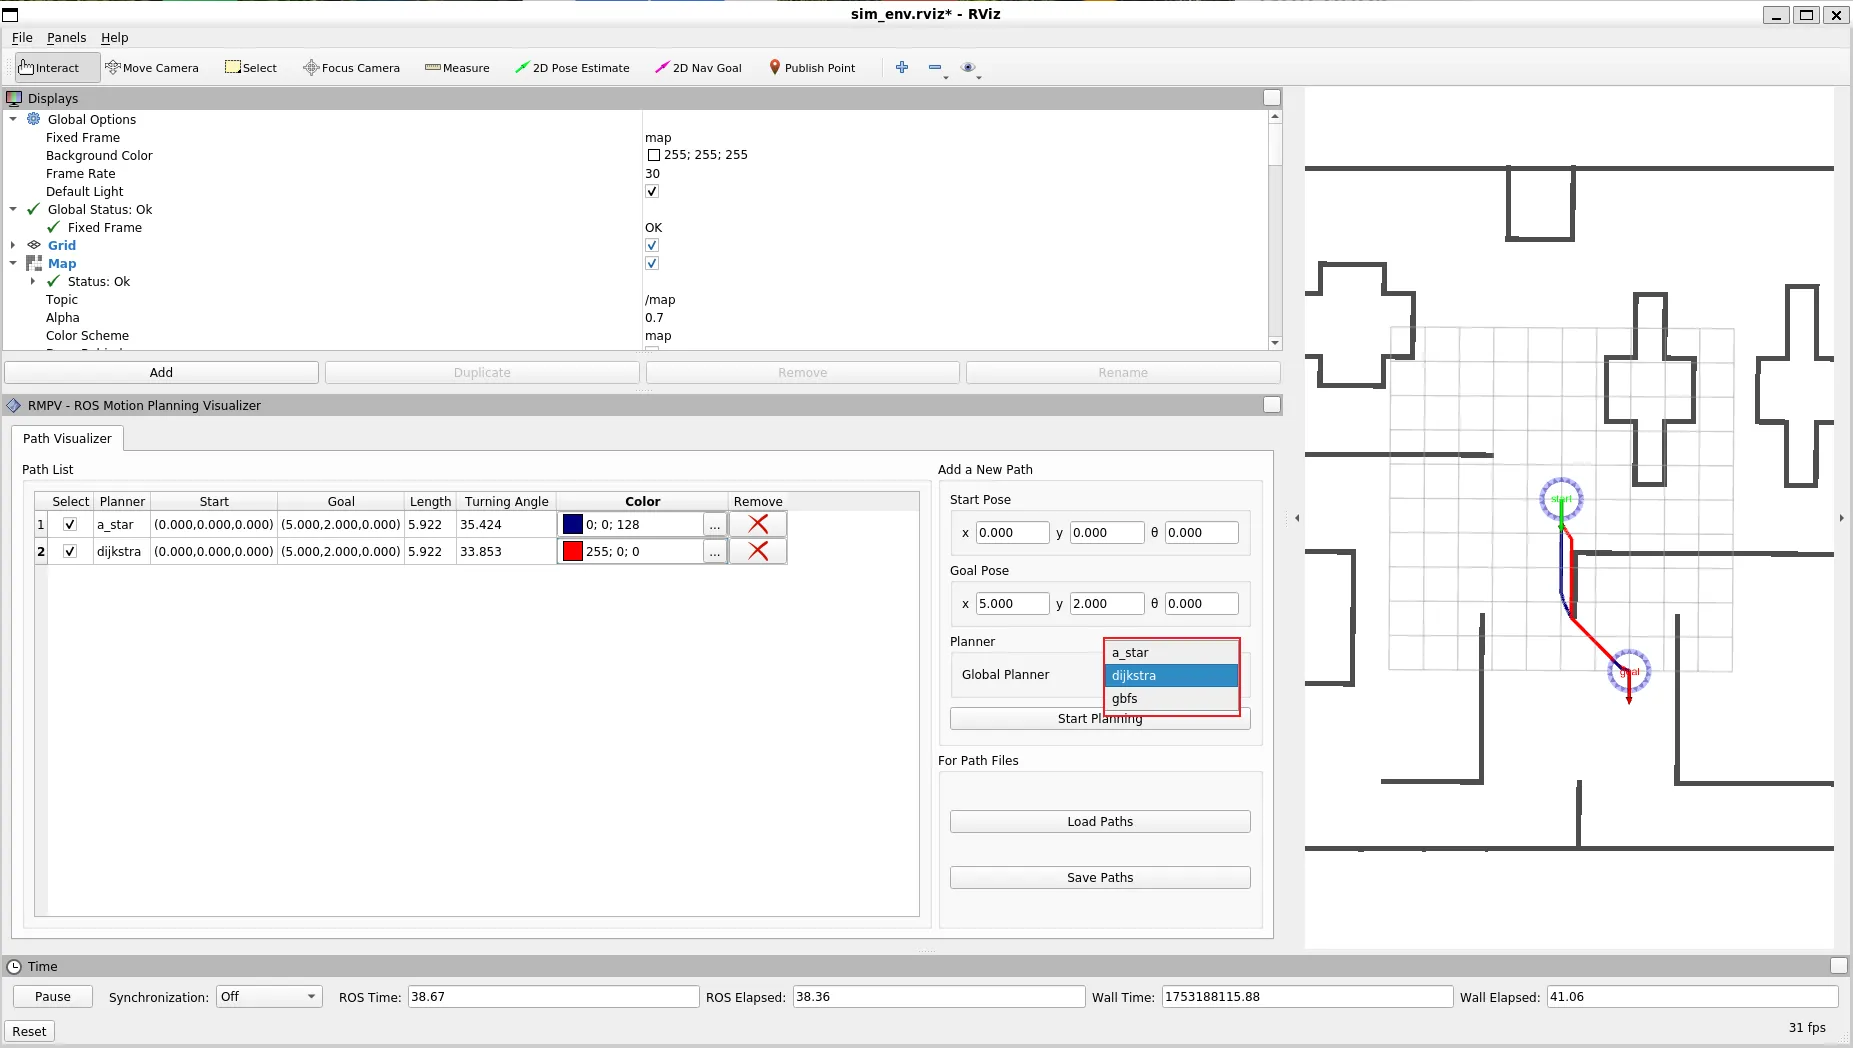Click the Displays panel monitor icon
This screenshot has width=1853, height=1048.
[x=14, y=98]
